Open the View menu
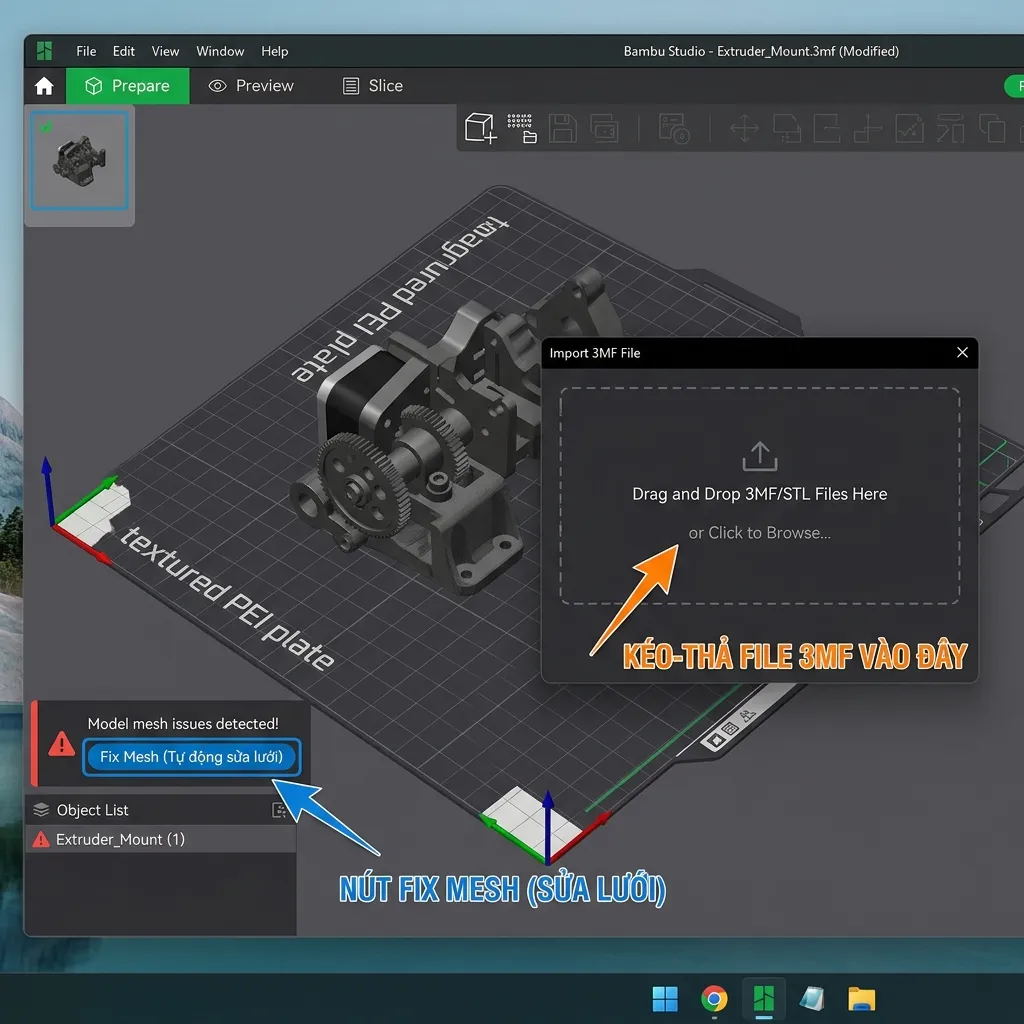The width and height of the screenshot is (1024, 1024). [x=165, y=51]
